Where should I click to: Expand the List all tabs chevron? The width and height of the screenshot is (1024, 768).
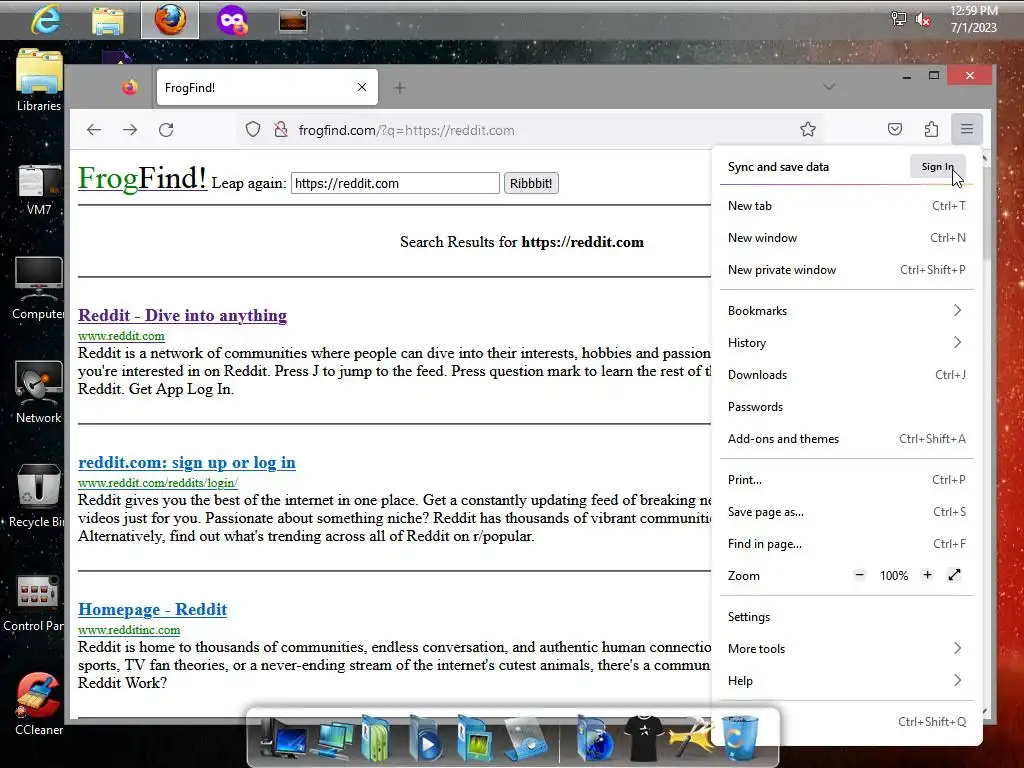(829, 86)
